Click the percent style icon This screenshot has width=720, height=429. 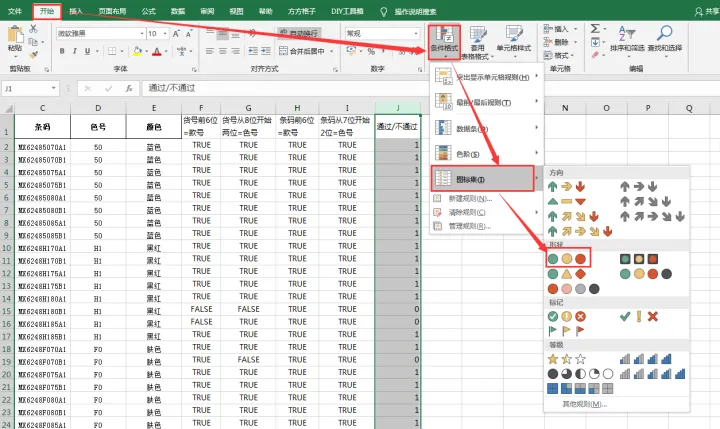click(371, 51)
